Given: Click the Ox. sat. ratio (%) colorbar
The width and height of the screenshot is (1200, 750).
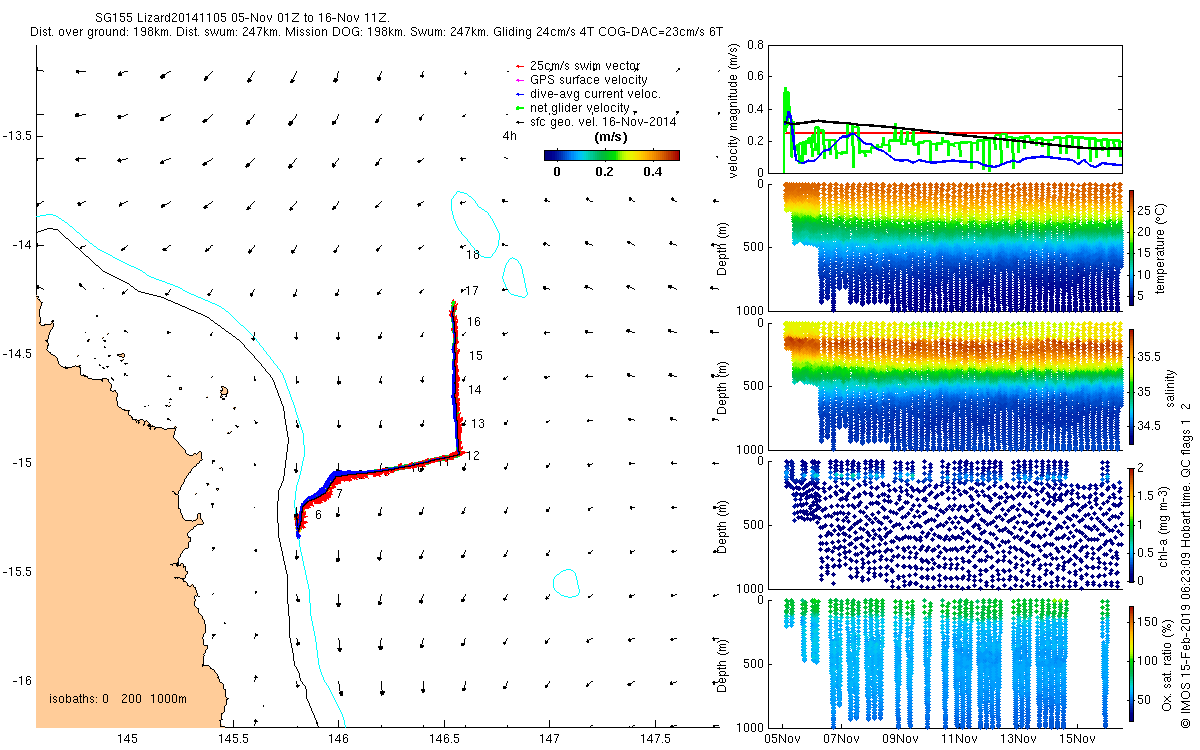Looking at the screenshot, I should [x=1132, y=662].
